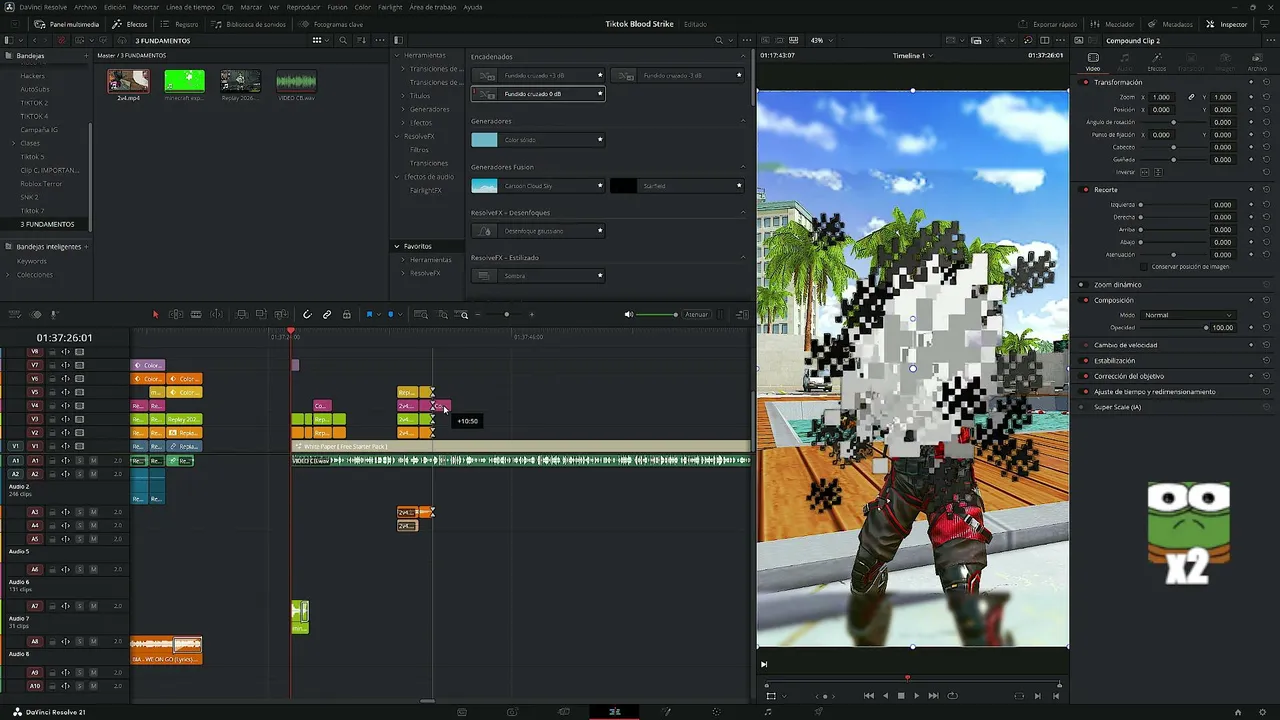Select the timeline selection arrow tool
The height and width of the screenshot is (720, 1280).
(155, 315)
